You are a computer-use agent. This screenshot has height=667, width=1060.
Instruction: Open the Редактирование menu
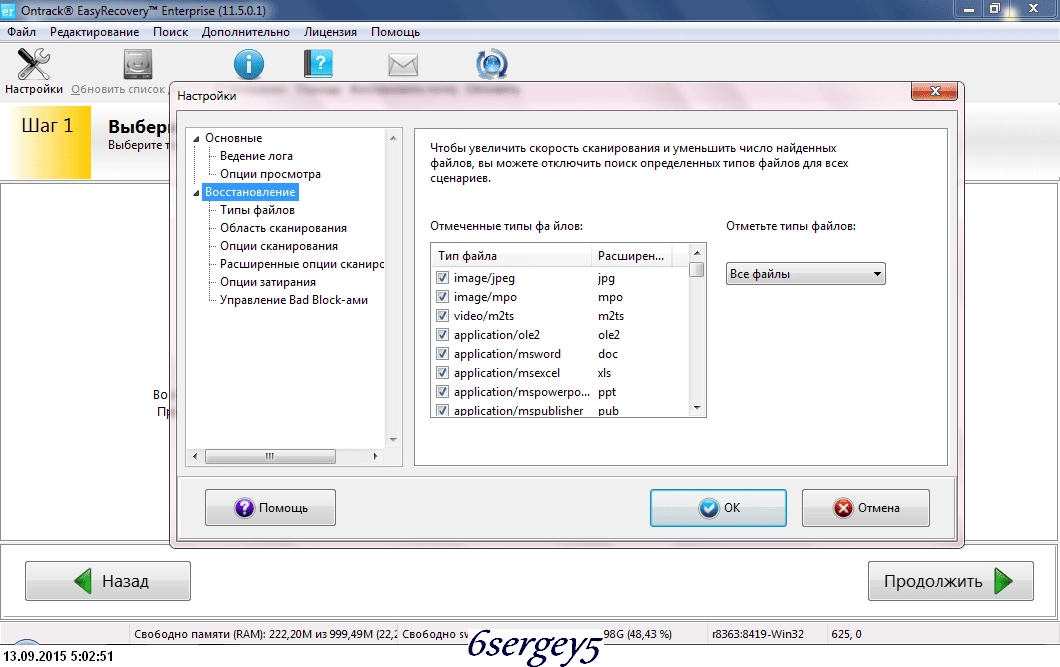(95, 32)
